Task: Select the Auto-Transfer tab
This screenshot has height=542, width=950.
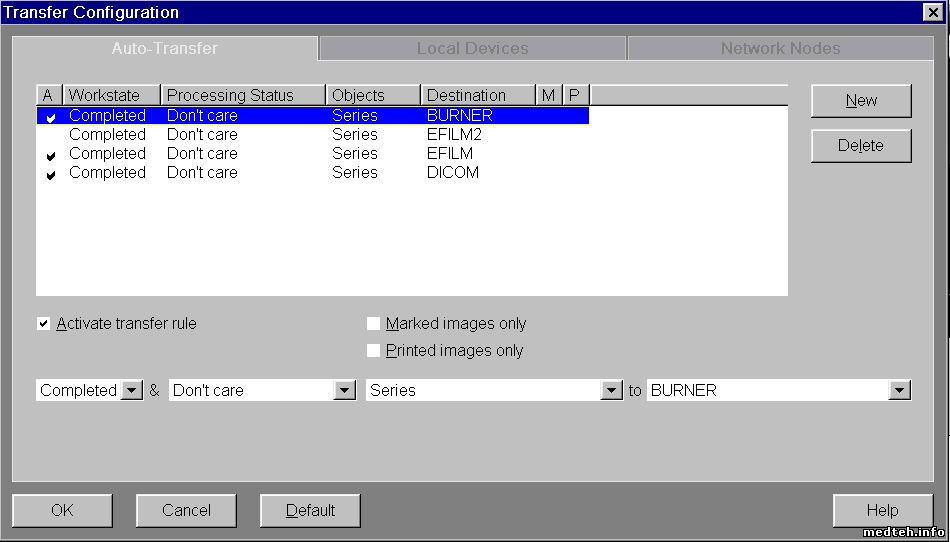Action: (165, 48)
